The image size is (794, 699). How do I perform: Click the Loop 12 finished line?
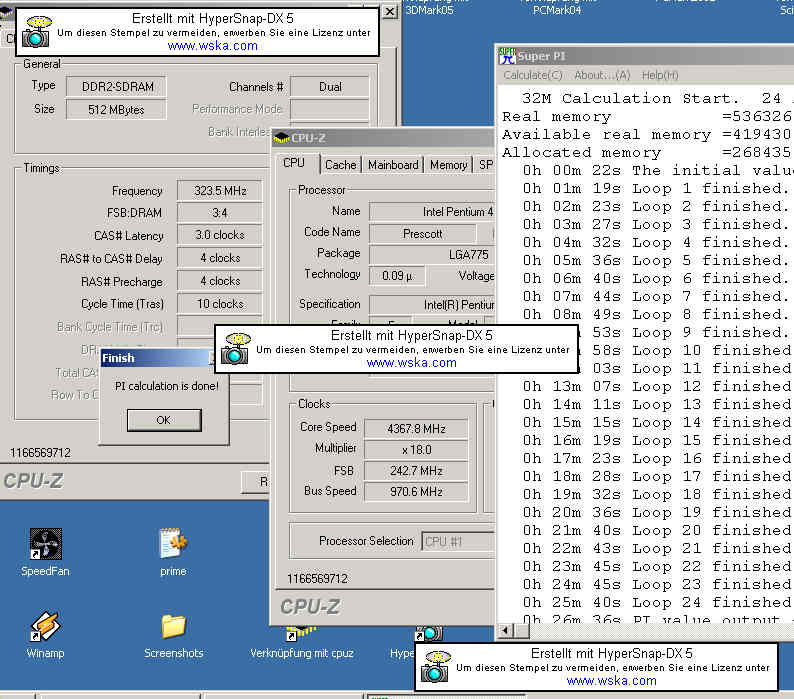(x=657, y=386)
